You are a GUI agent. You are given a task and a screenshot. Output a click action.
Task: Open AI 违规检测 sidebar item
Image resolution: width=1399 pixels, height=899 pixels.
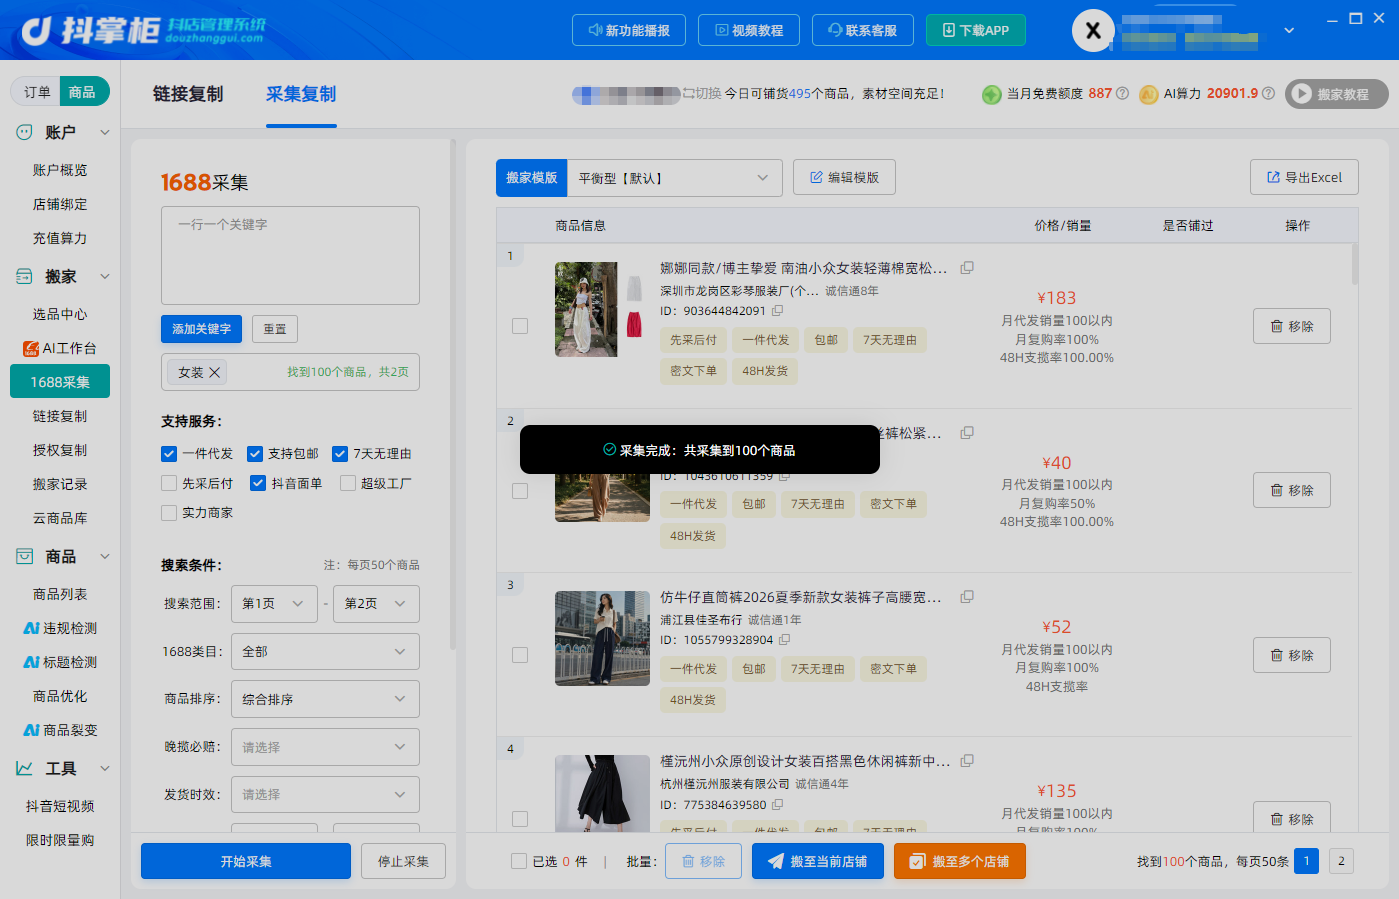point(60,628)
